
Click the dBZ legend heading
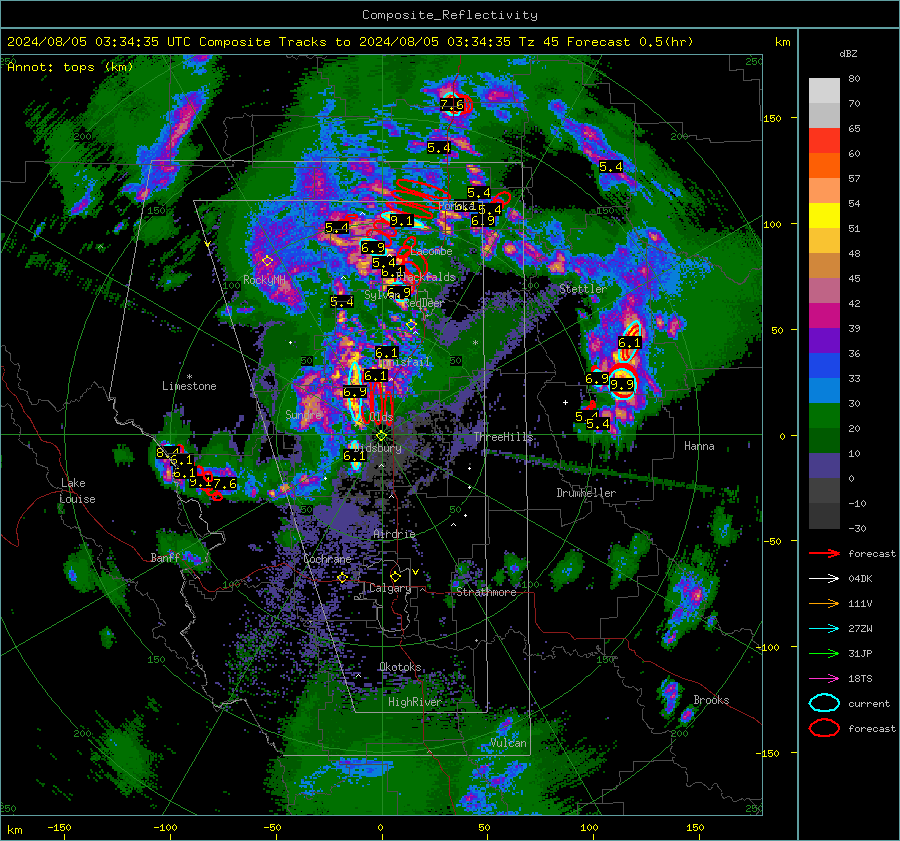click(x=848, y=53)
